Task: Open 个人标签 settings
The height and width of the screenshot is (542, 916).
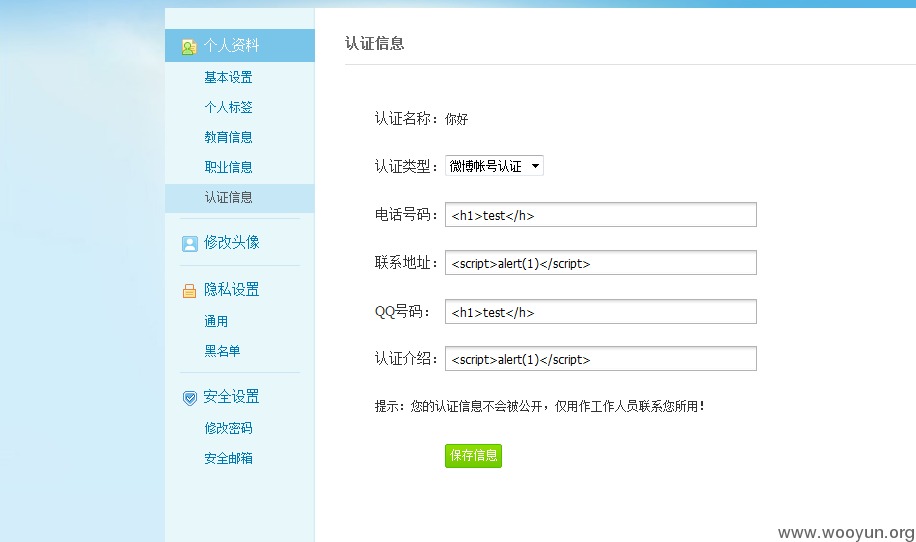Action: coord(228,107)
